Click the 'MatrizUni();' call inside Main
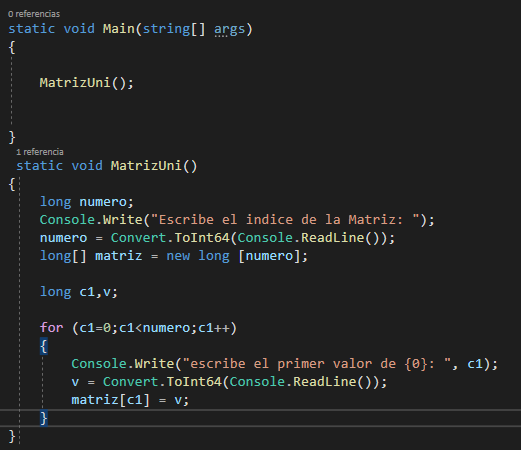This screenshot has height=450, width=521. click(87, 83)
